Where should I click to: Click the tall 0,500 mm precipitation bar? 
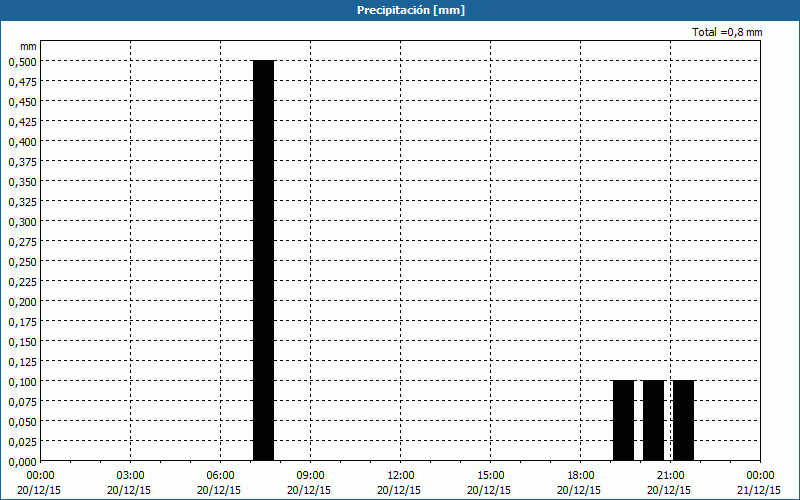point(264,261)
